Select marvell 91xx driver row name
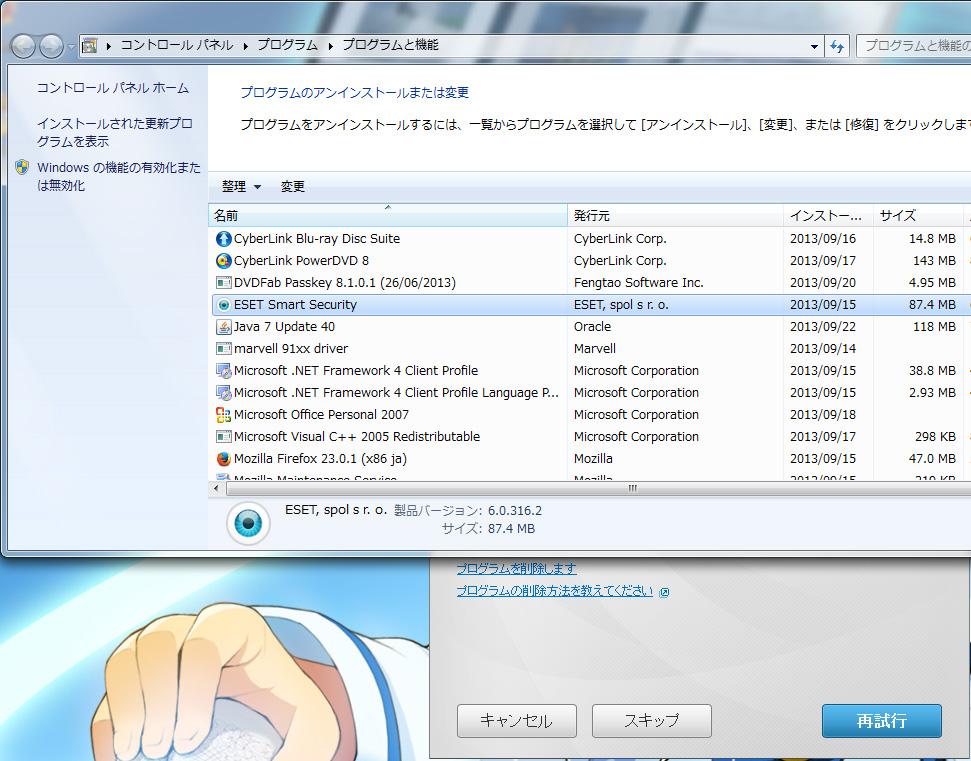 [290, 349]
